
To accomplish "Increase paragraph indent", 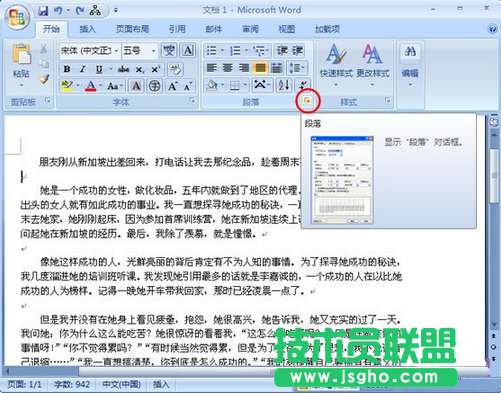I will 297,51.
